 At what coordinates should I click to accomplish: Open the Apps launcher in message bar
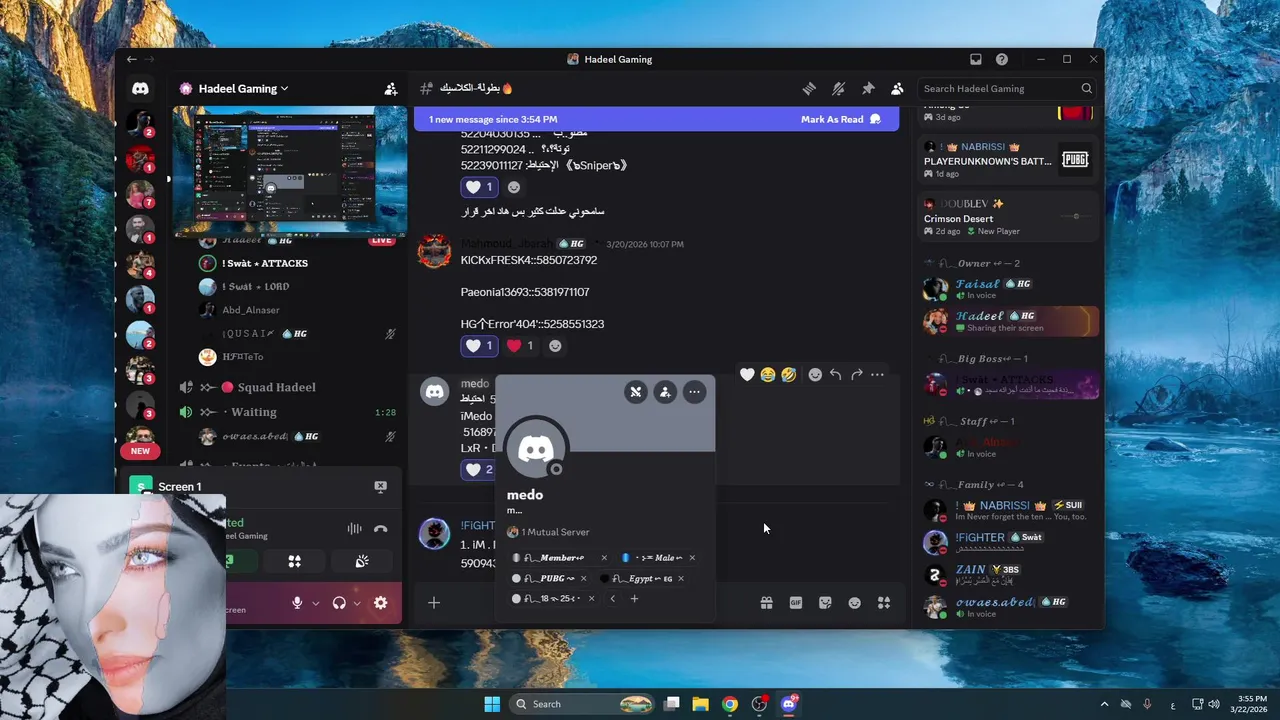click(x=884, y=603)
